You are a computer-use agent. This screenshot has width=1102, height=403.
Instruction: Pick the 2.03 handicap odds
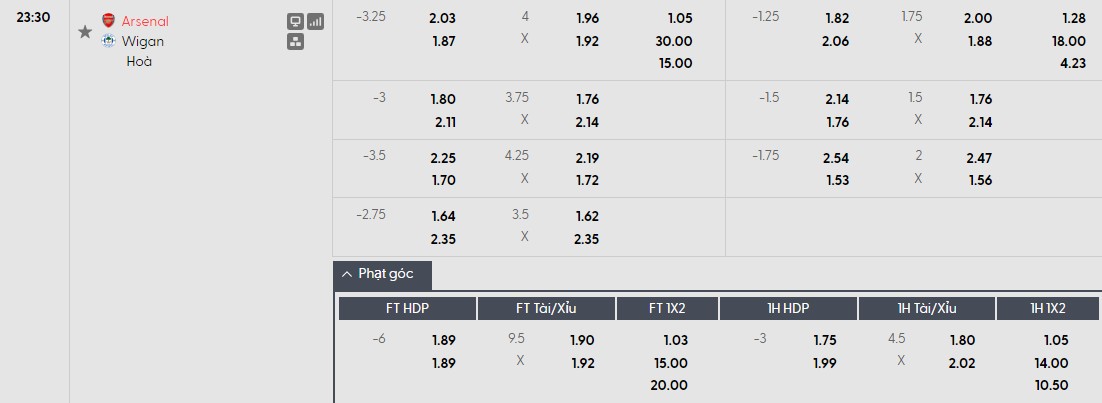(x=442, y=17)
